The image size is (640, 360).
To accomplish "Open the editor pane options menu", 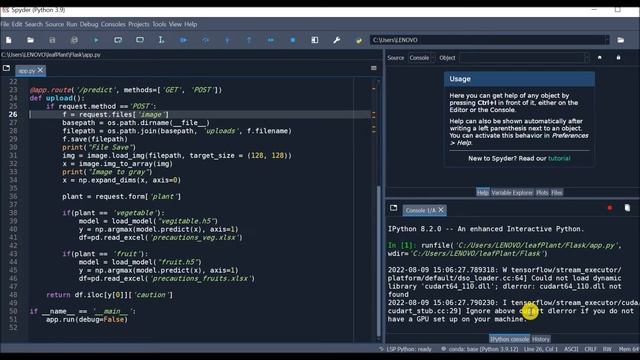I will point(373,68).
